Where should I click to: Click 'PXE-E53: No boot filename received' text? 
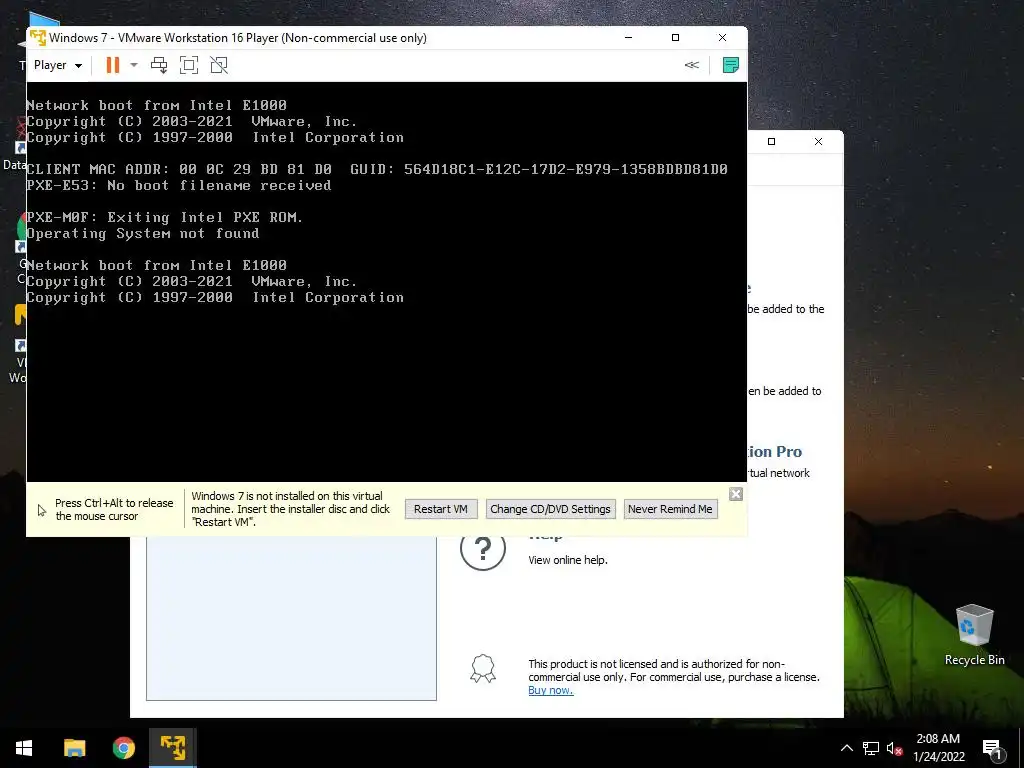178,185
